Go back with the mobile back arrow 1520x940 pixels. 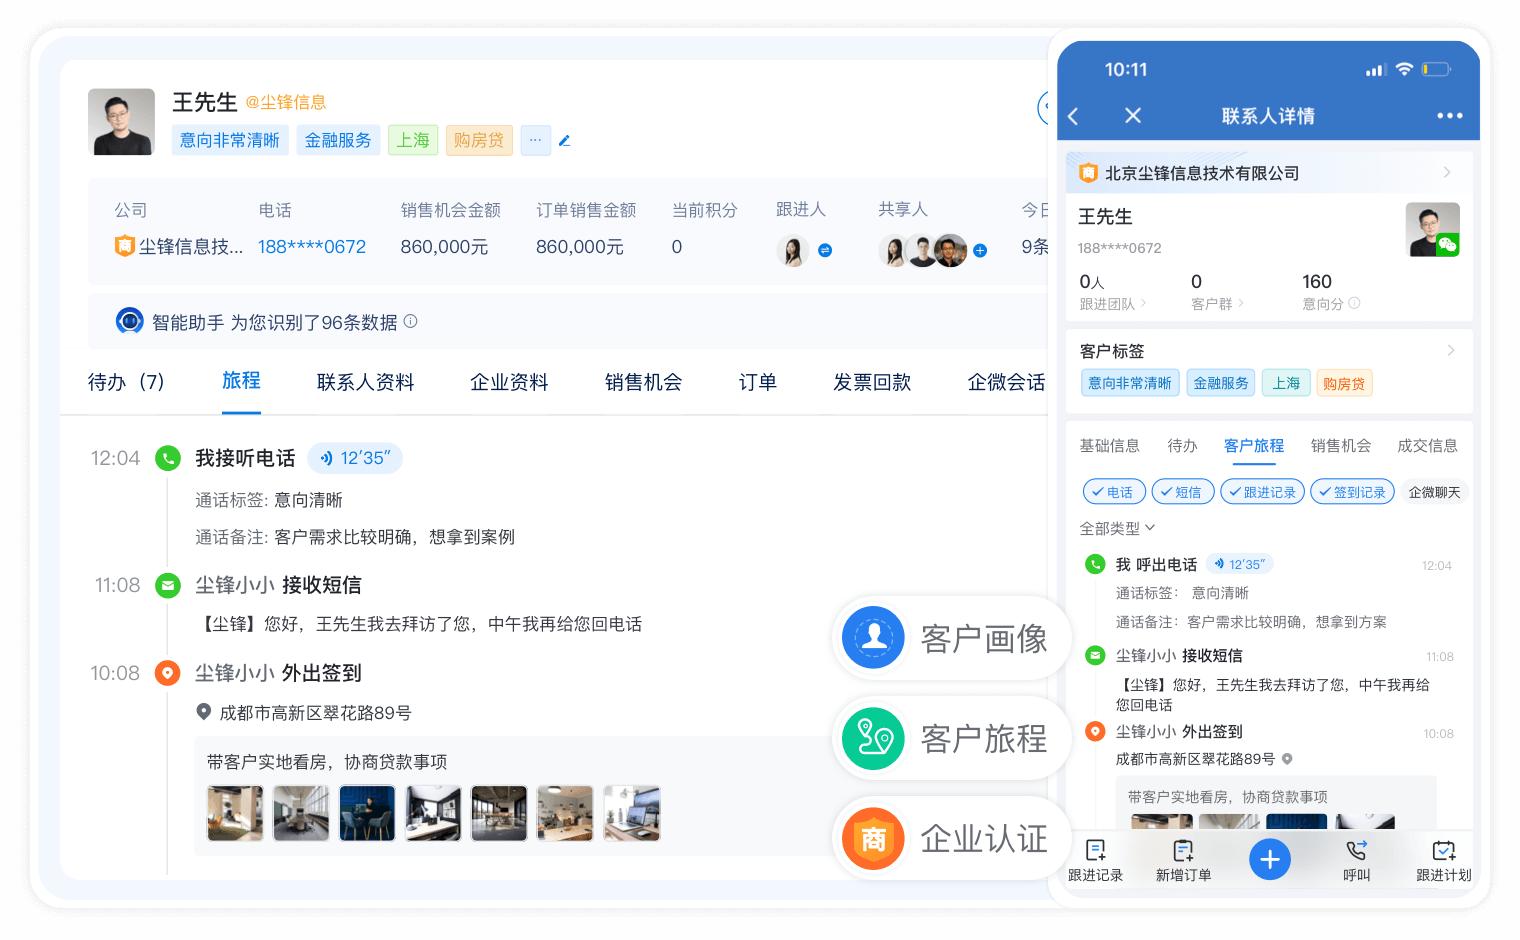pos(1073,116)
